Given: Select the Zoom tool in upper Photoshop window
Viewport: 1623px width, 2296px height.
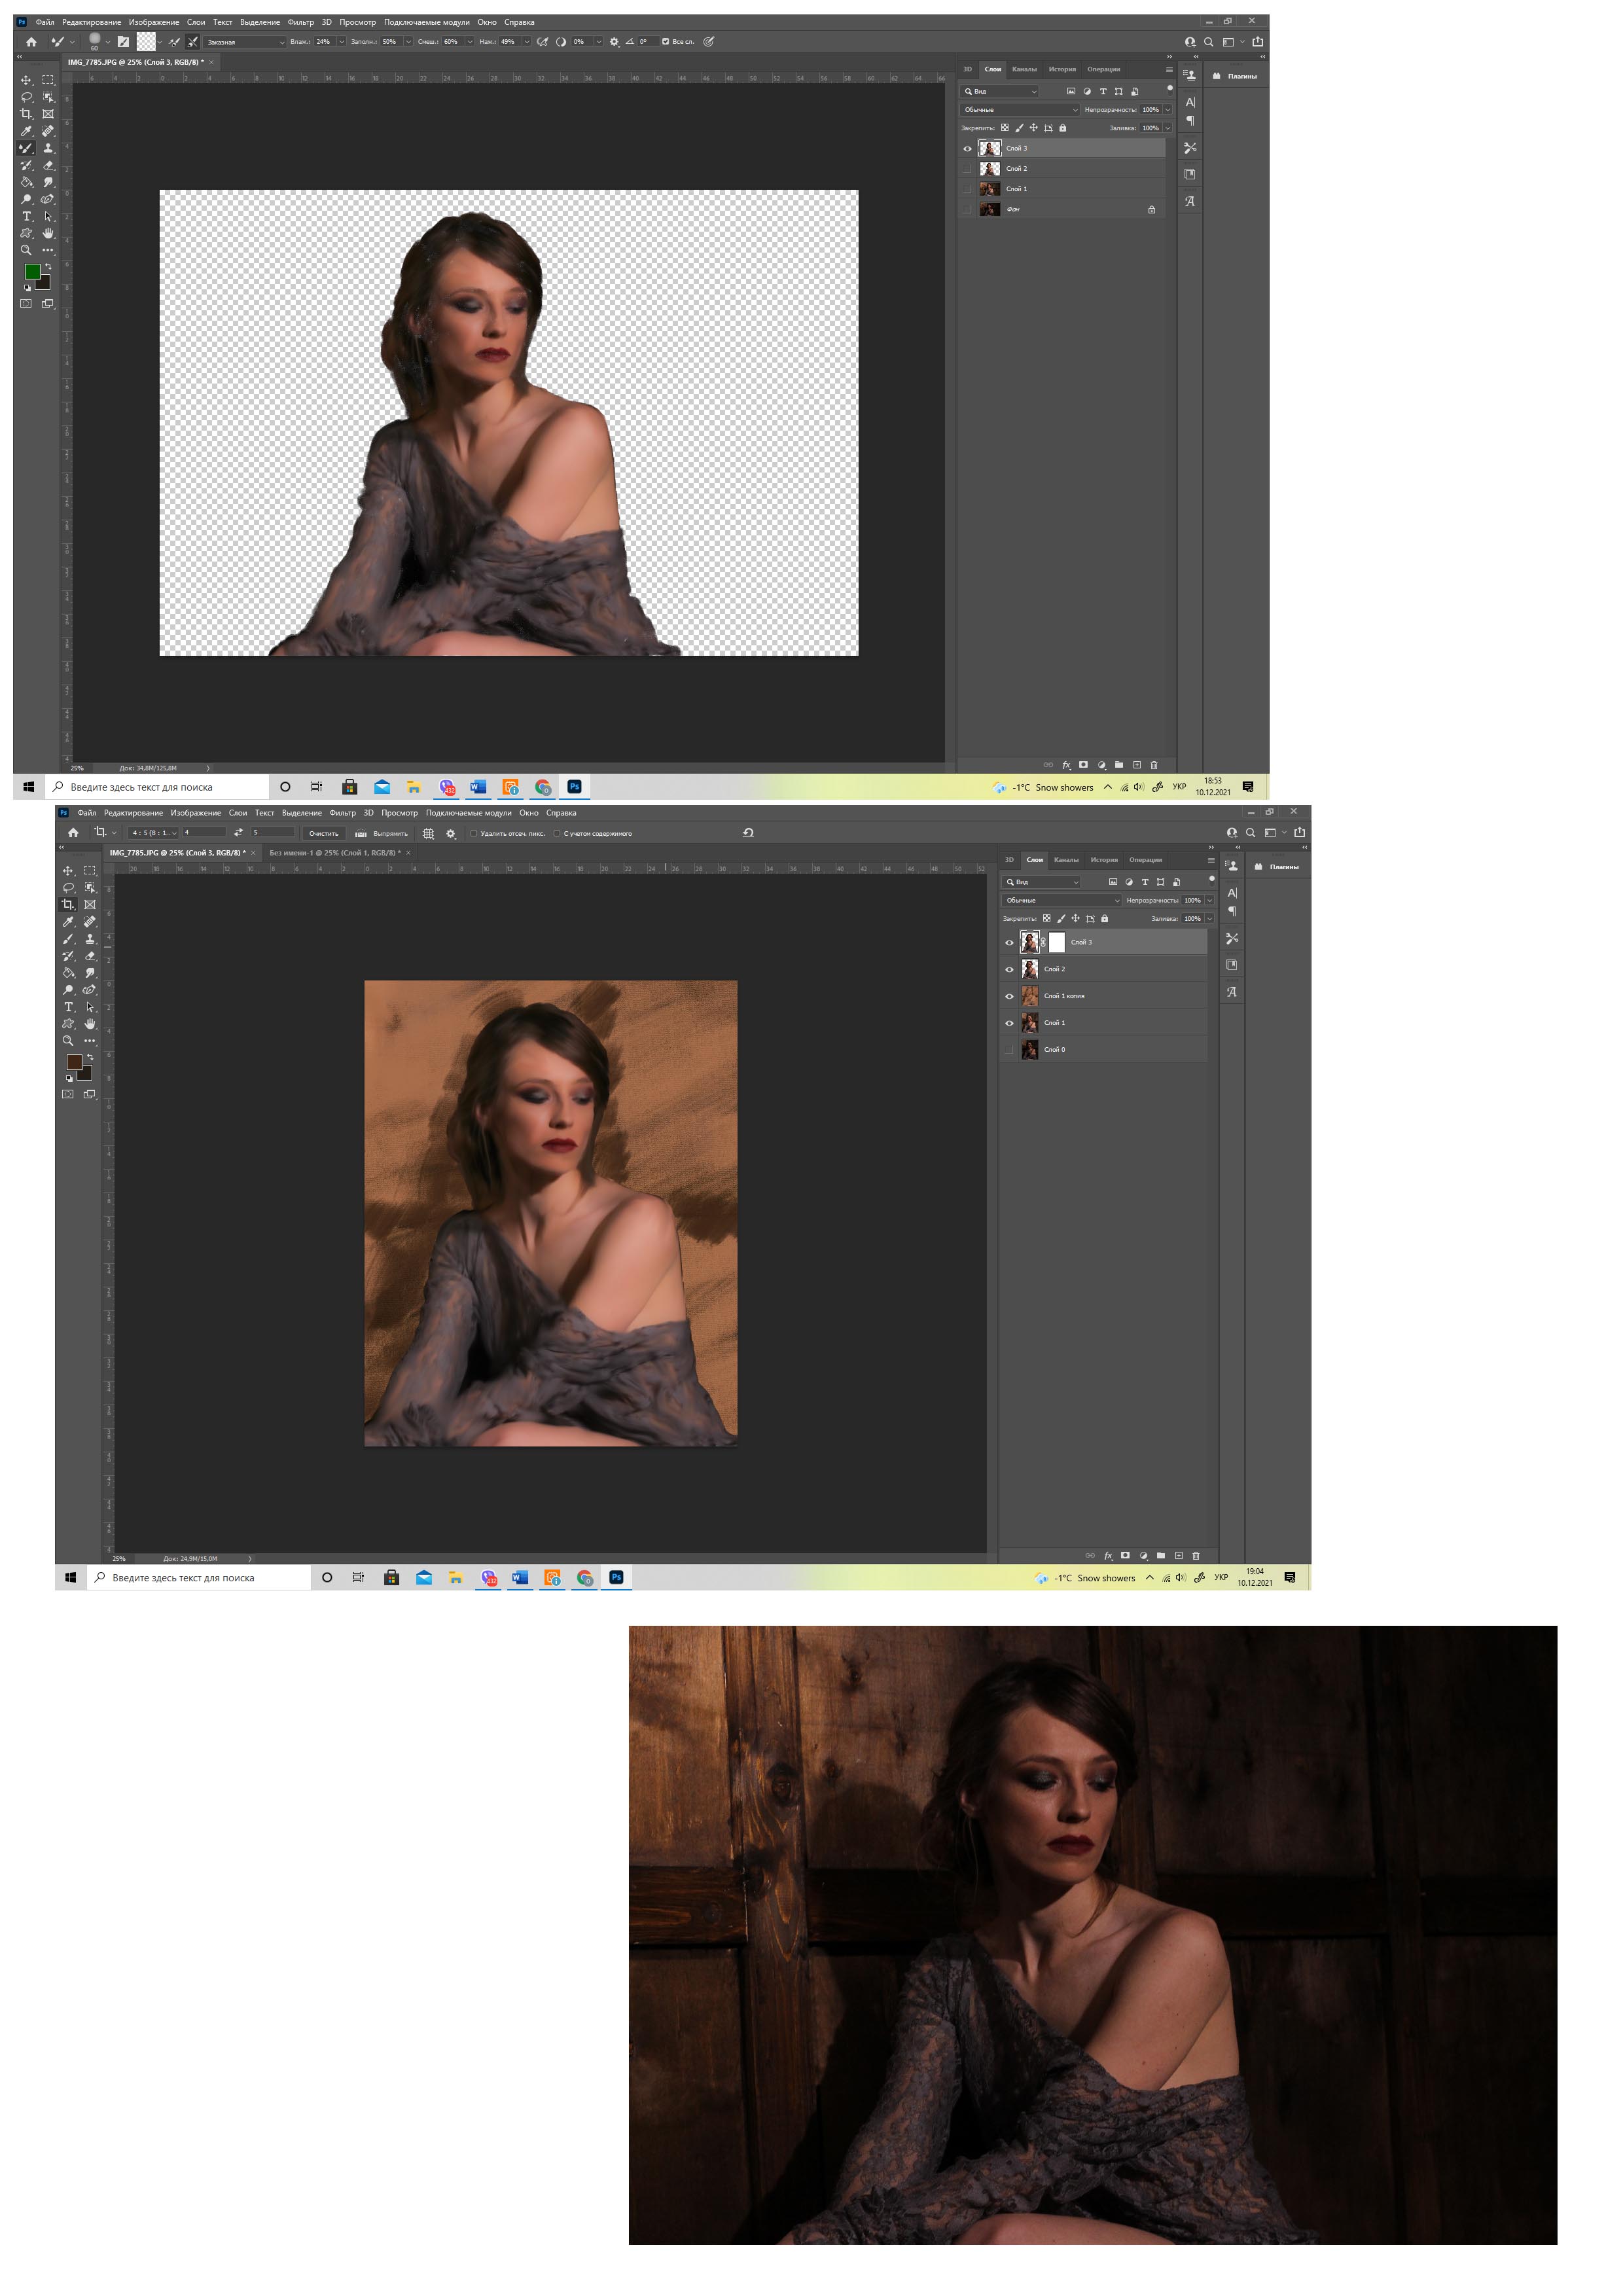Looking at the screenshot, I should pyautogui.click(x=26, y=250).
